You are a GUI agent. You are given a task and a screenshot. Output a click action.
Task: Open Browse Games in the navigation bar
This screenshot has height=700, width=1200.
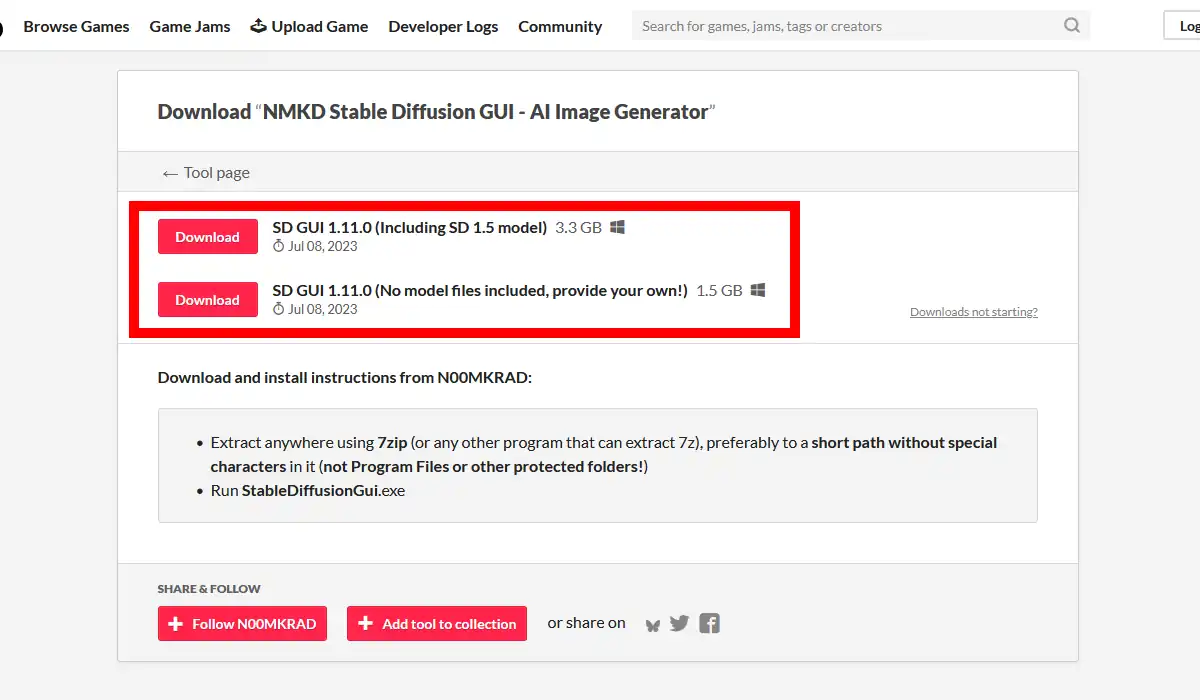76,26
